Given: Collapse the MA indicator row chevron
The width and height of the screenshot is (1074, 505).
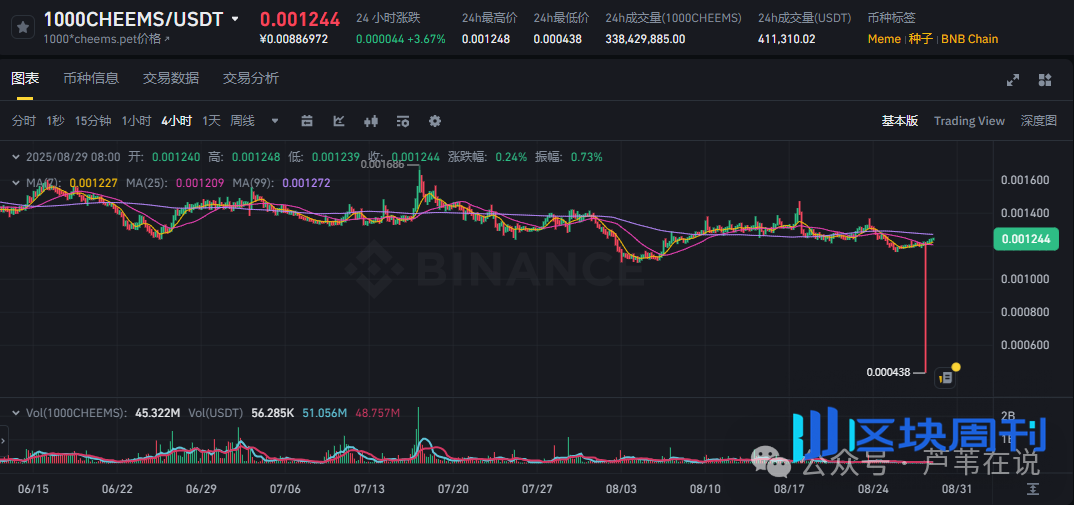Looking at the screenshot, I should (16, 183).
